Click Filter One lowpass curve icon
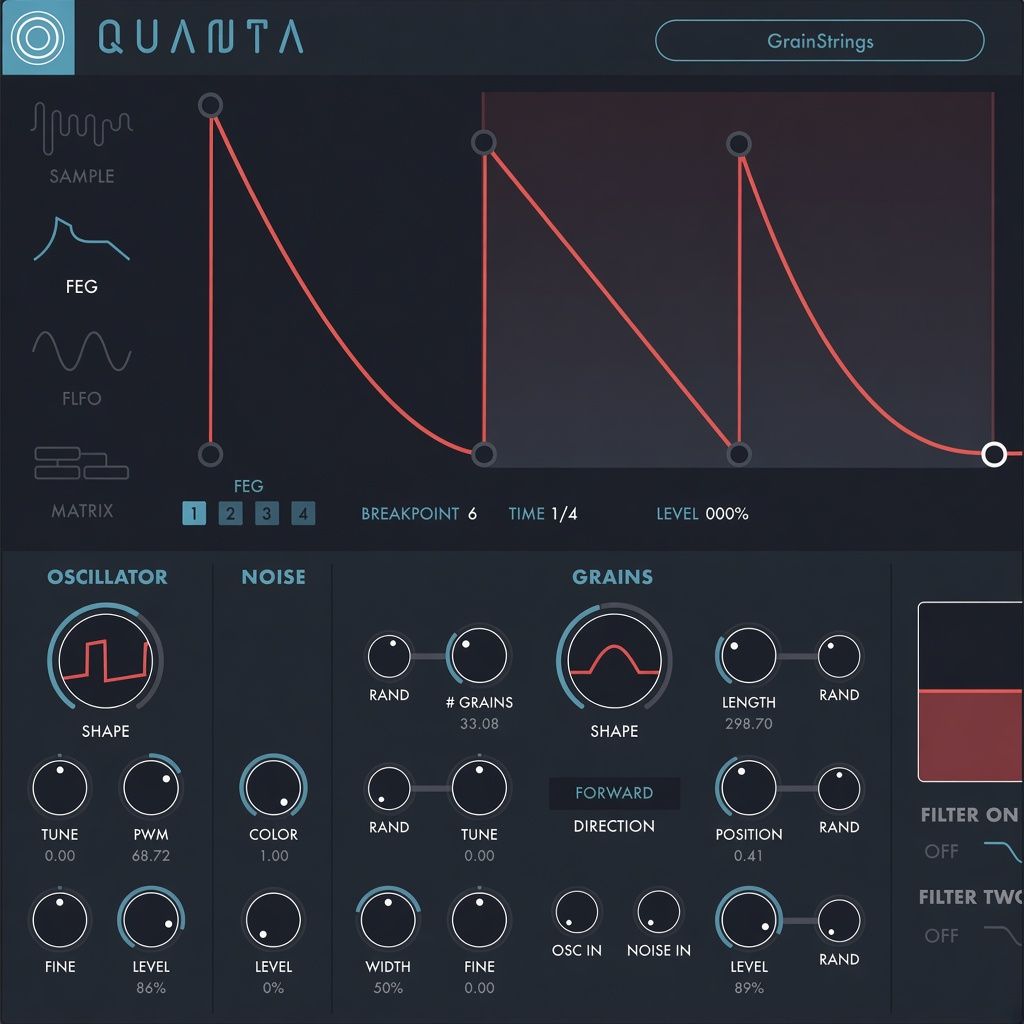The height and width of the screenshot is (1024, 1024). point(1004,852)
